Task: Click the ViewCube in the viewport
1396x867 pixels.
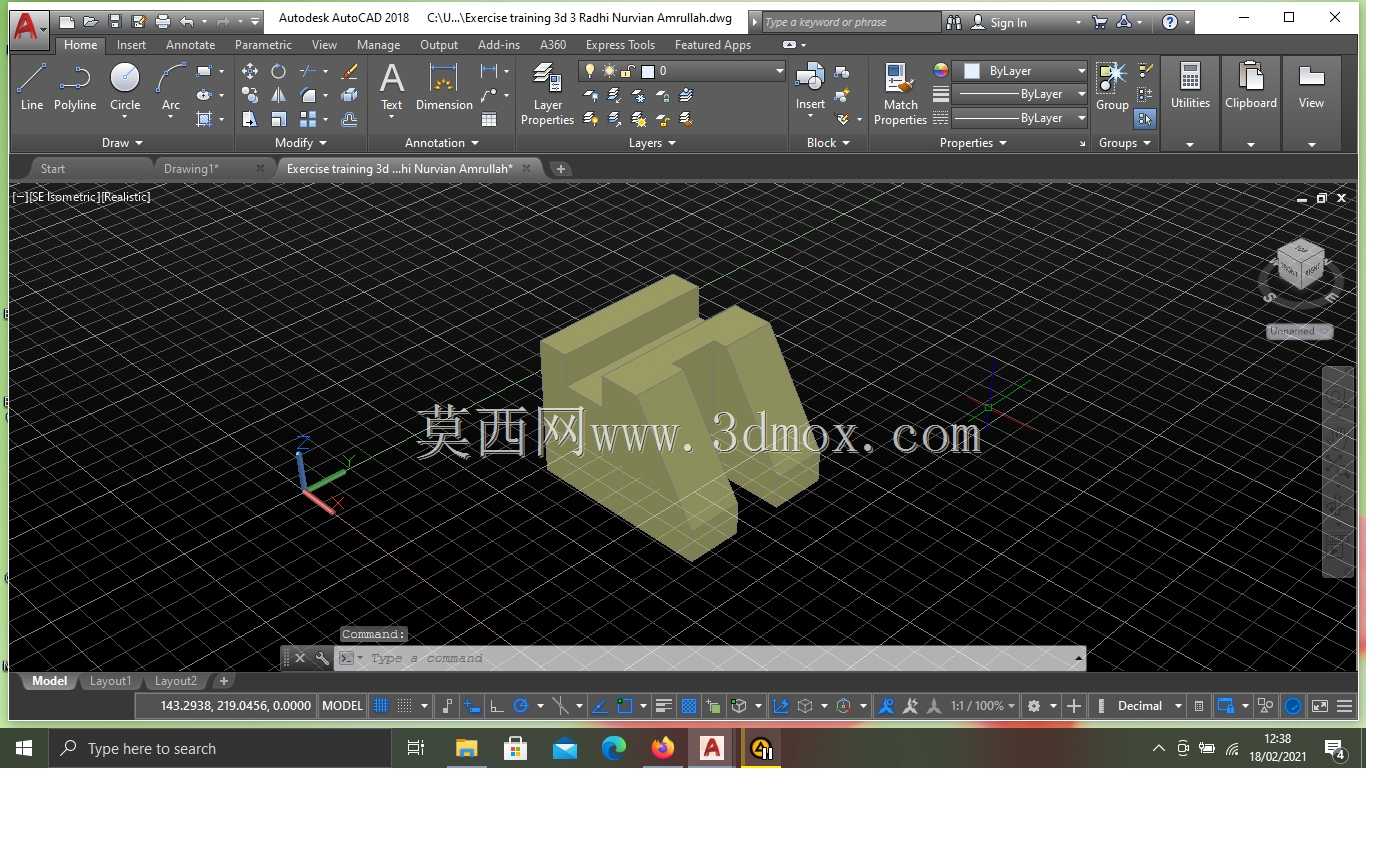Action: 1300,266
